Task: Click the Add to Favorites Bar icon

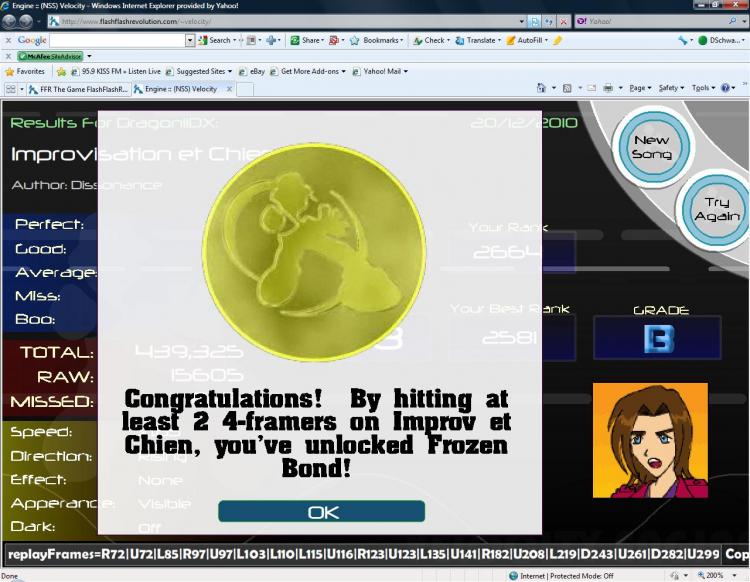Action: pos(61,72)
